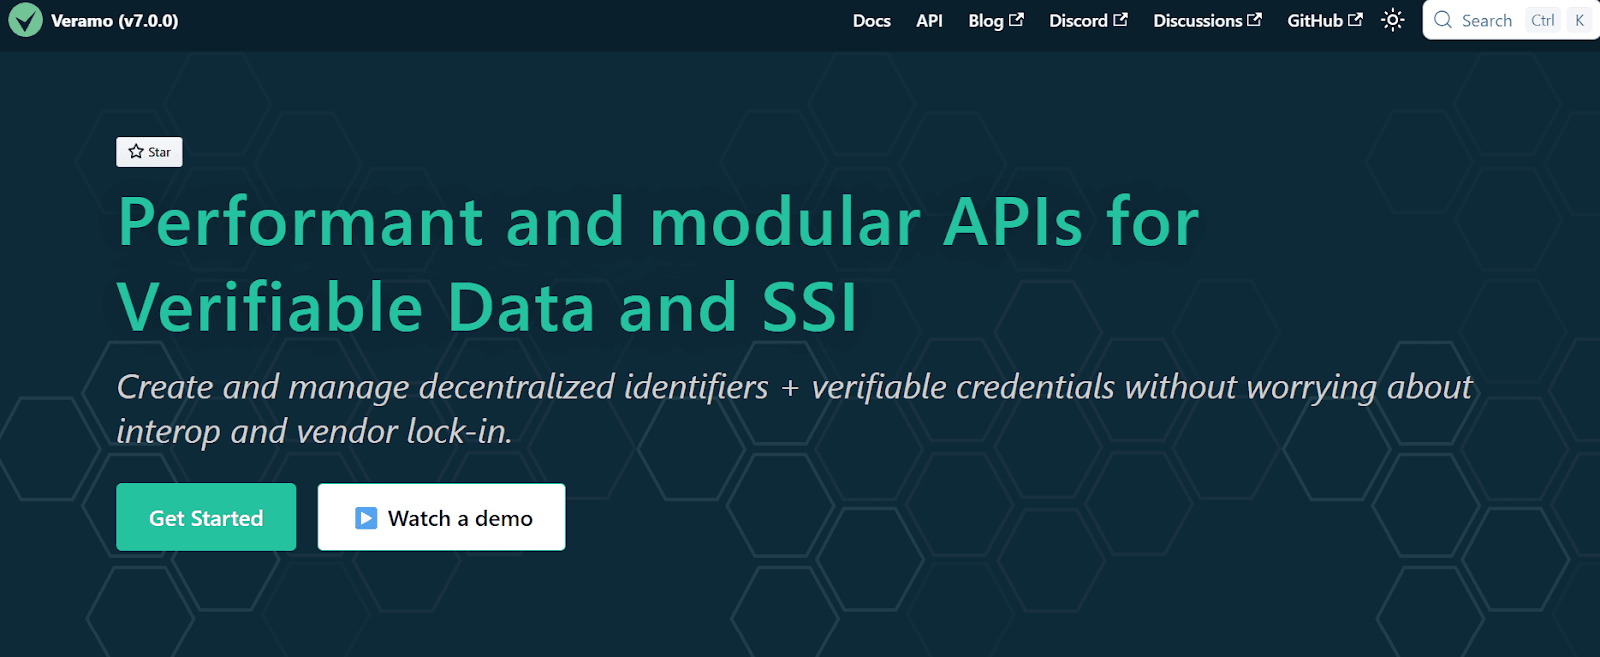Toggle light/dark mode sun icon

(x=1393, y=20)
